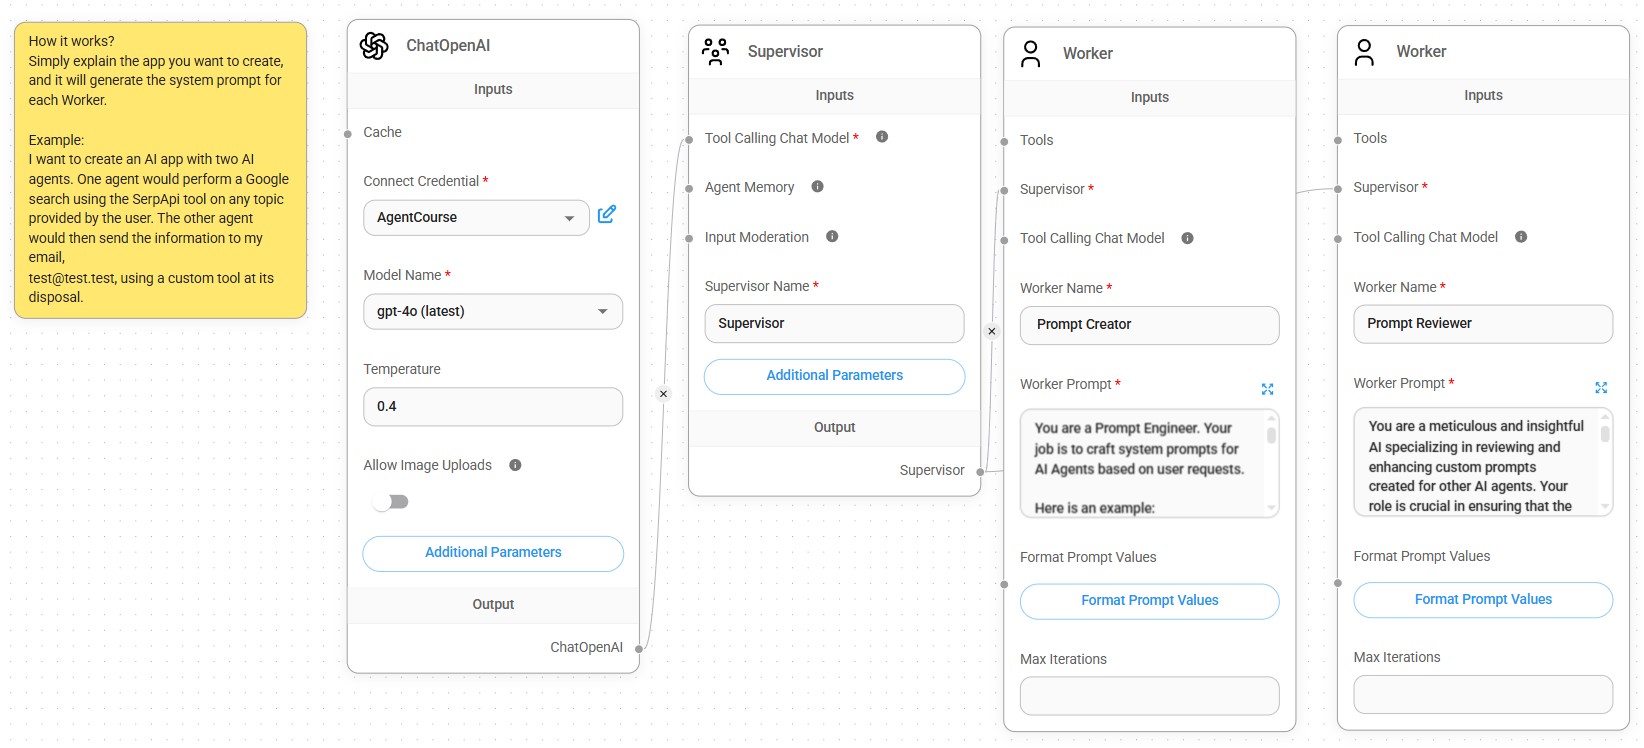The image size is (1644, 748).
Task: Click the Temperature input field
Action: click(492, 407)
